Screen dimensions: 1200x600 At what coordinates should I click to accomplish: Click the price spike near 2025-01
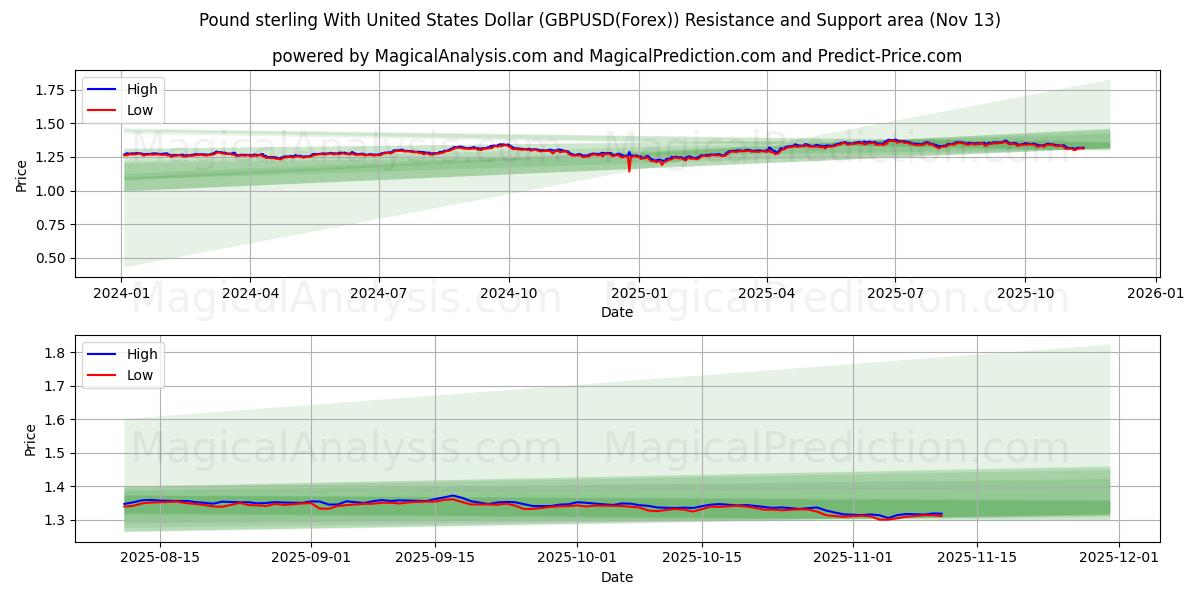point(629,165)
